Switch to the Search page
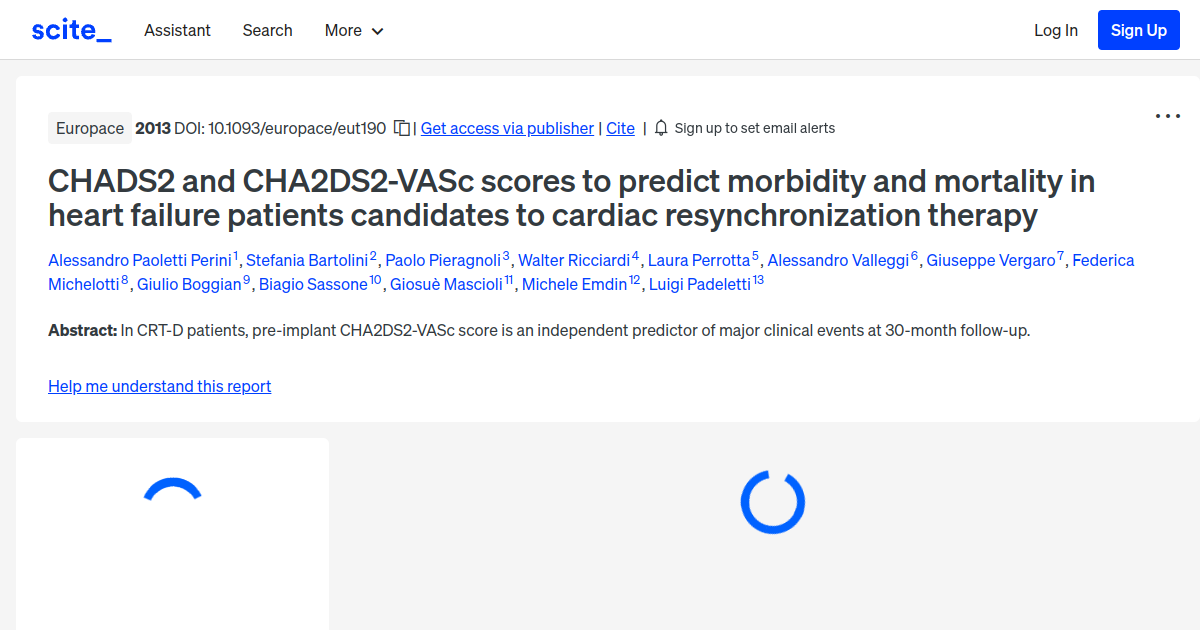The width and height of the screenshot is (1200, 630). coord(267,30)
